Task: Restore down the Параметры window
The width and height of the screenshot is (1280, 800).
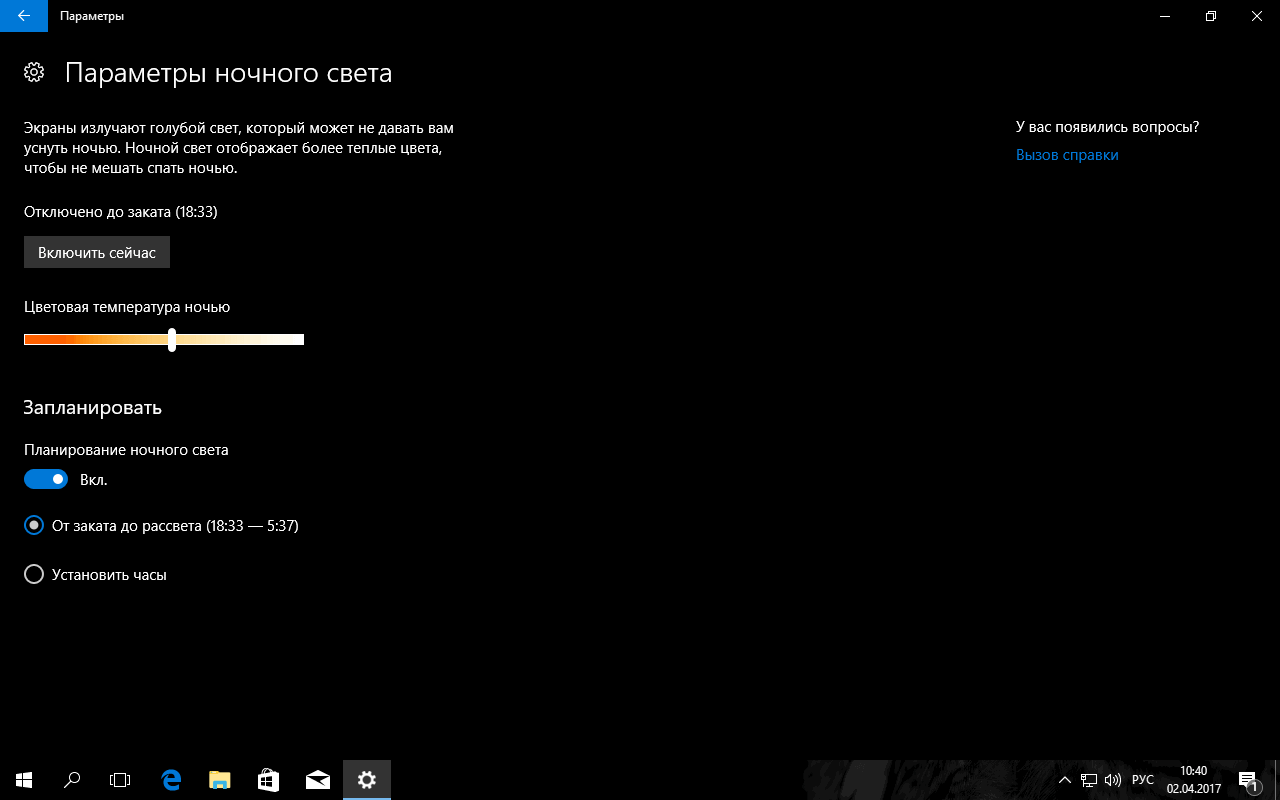Action: [x=1211, y=16]
